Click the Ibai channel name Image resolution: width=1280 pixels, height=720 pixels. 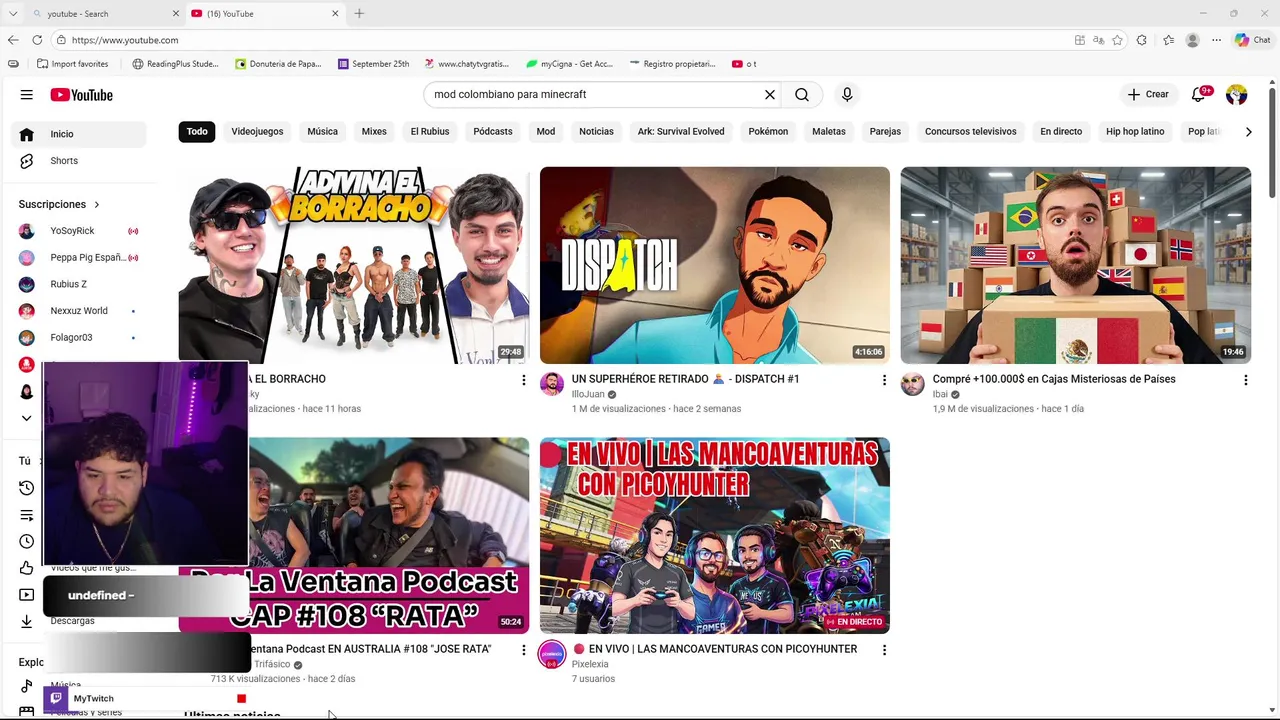point(940,395)
